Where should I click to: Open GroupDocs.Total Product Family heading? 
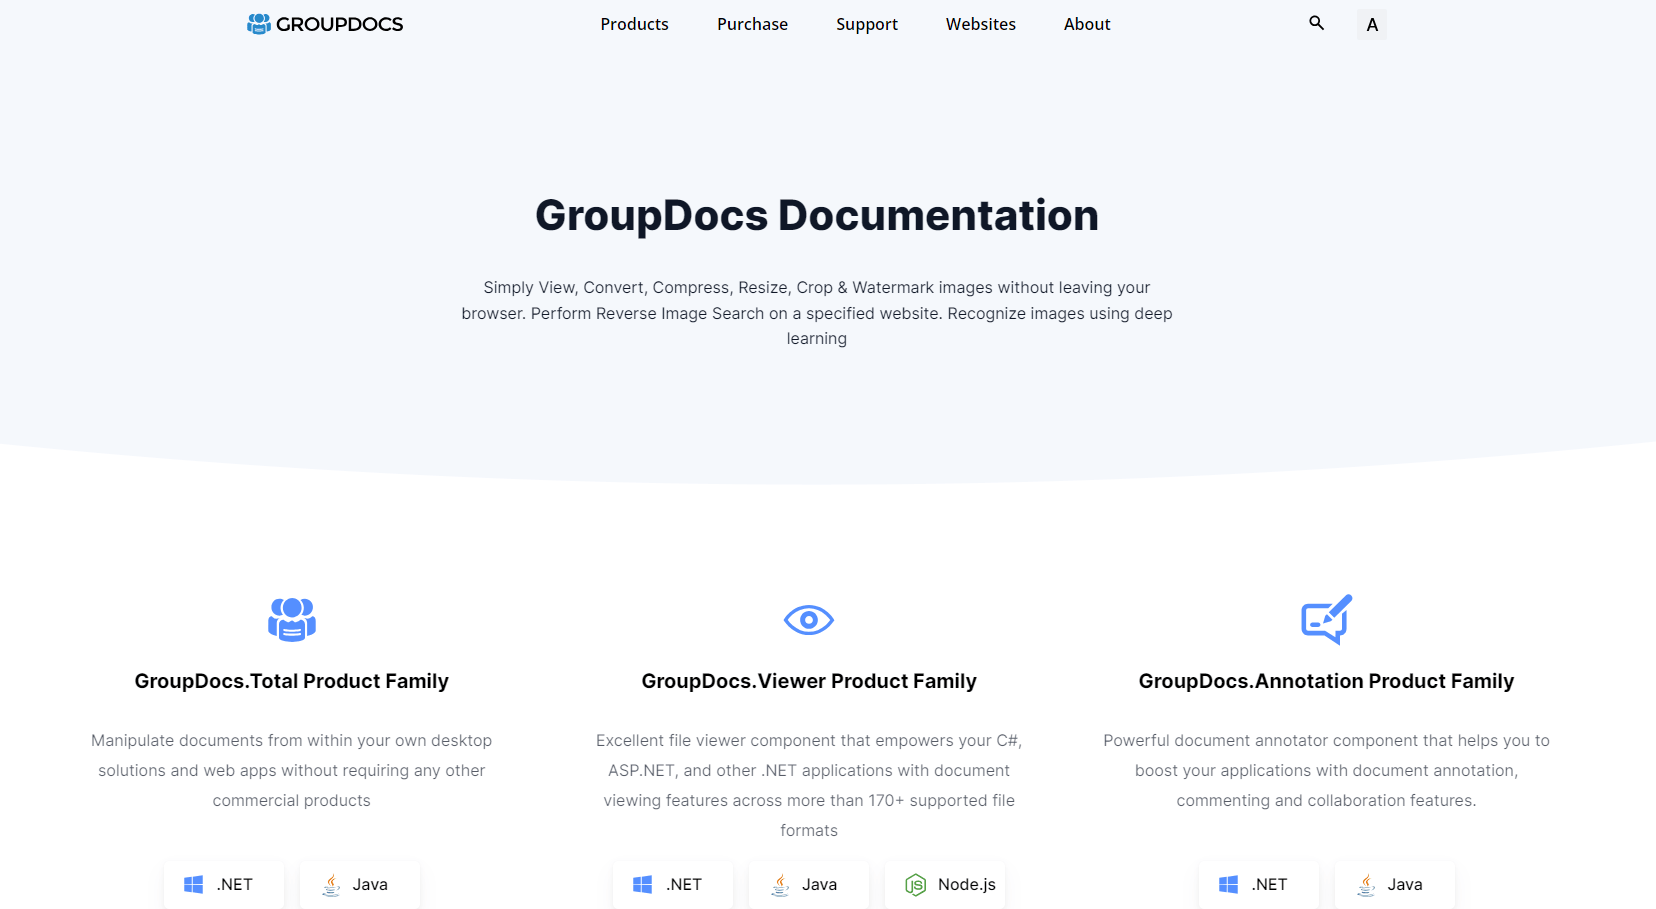pyautogui.click(x=292, y=681)
